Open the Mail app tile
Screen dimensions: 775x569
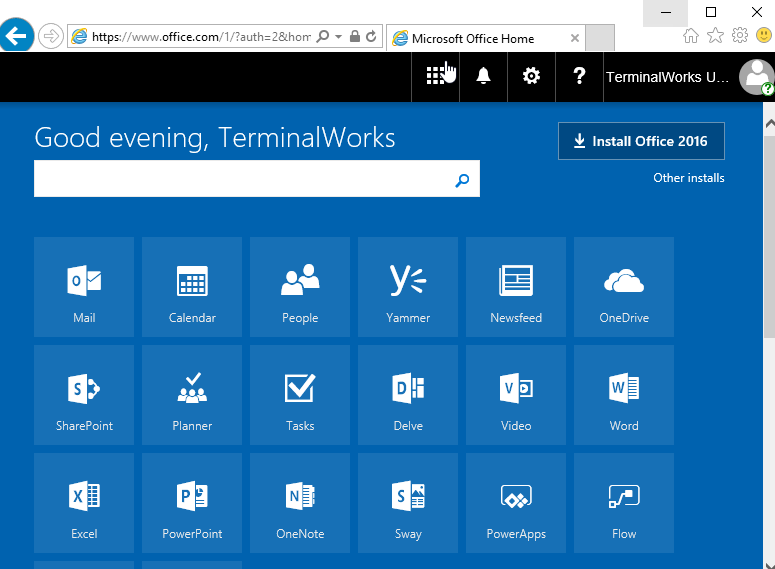(84, 287)
